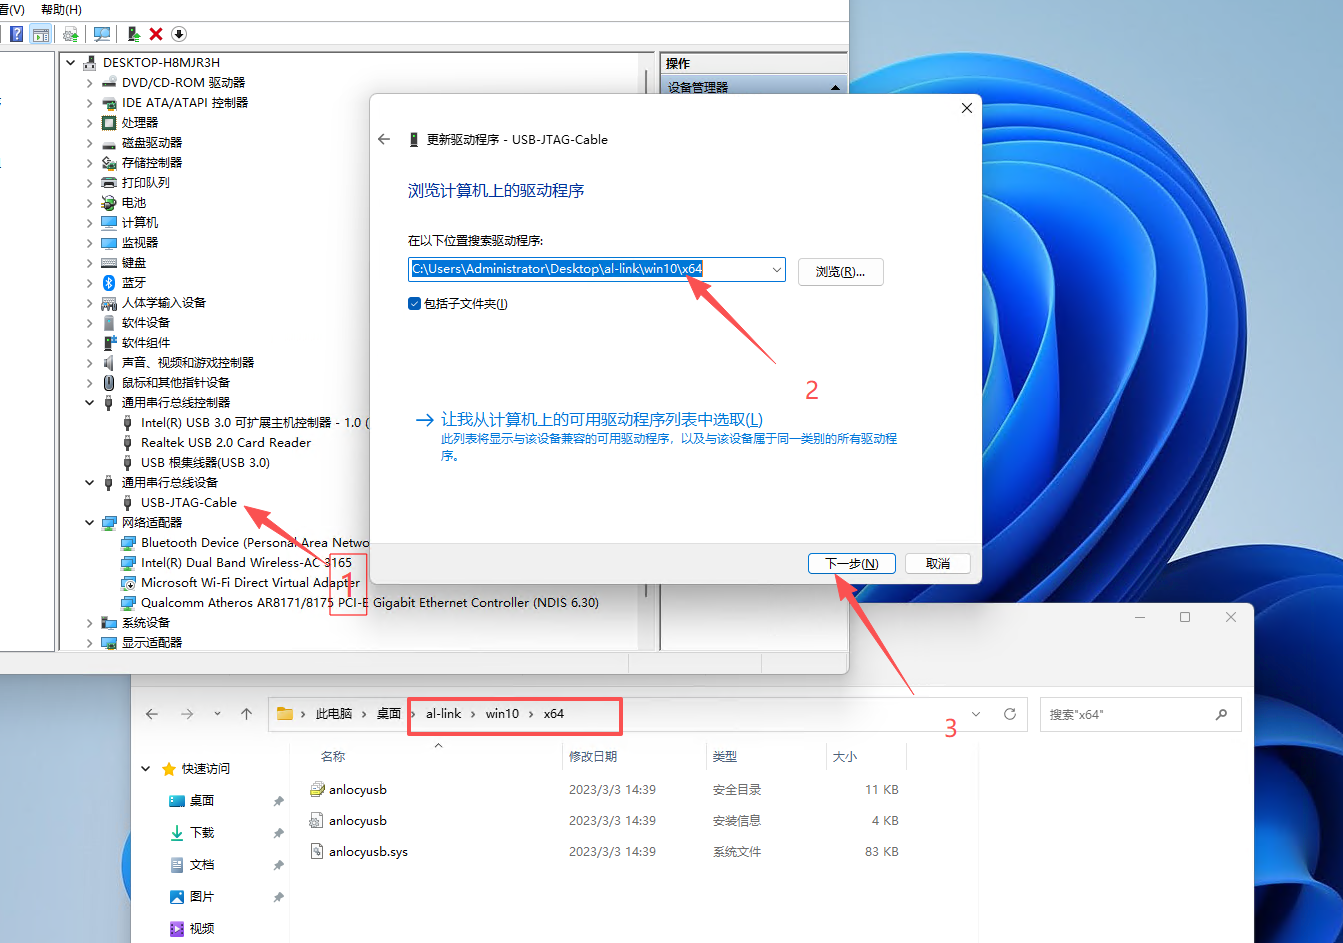Click the red X uninstall device icon

click(x=156, y=34)
